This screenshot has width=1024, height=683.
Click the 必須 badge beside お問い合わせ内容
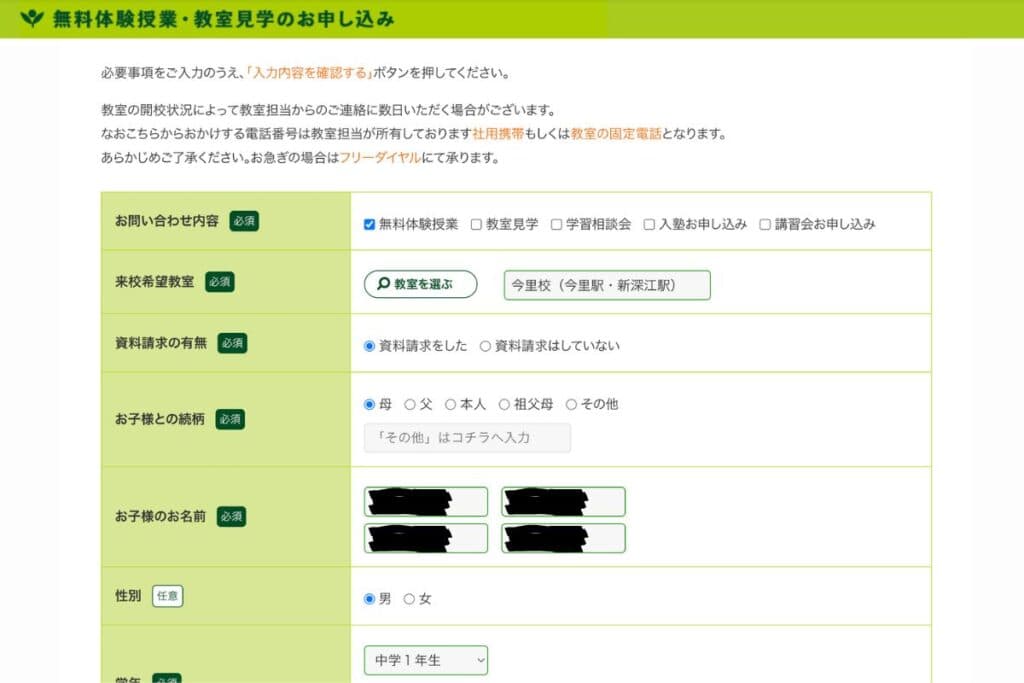[x=244, y=221]
